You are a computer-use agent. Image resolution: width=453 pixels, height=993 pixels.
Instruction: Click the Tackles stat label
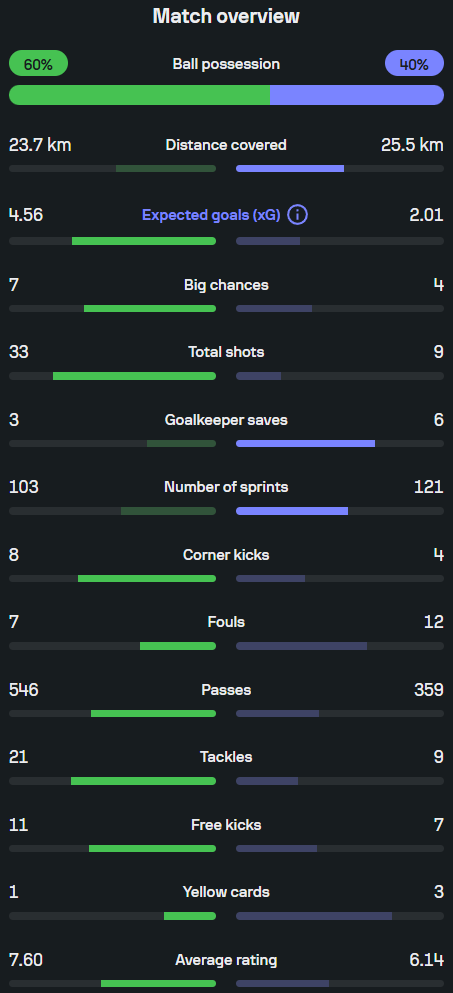226,757
